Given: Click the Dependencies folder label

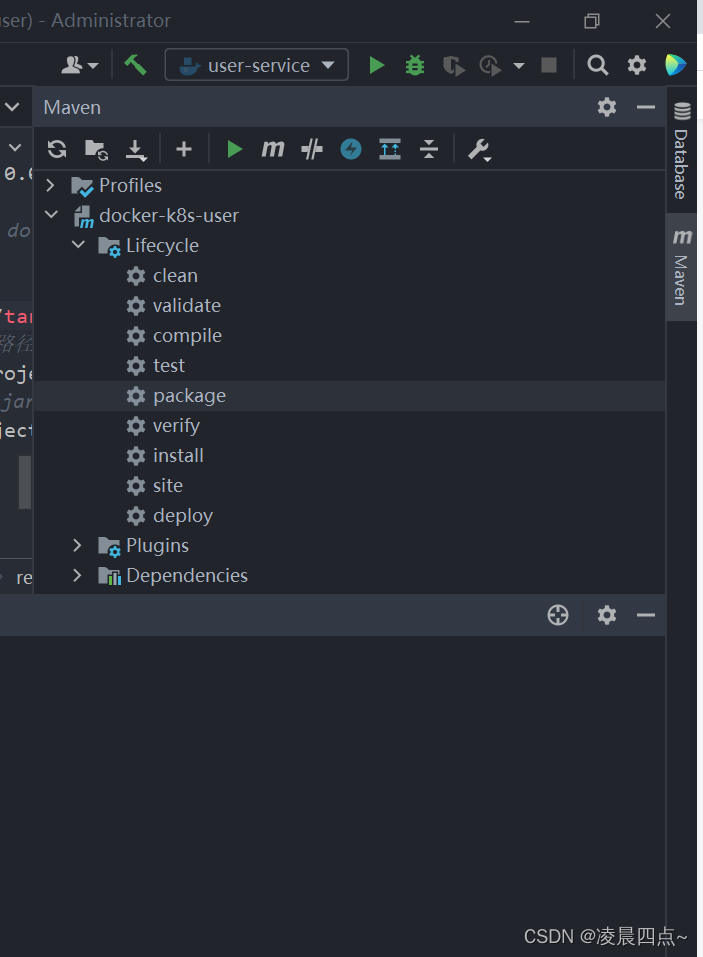Looking at the screenshot, I should pos(187,576).
